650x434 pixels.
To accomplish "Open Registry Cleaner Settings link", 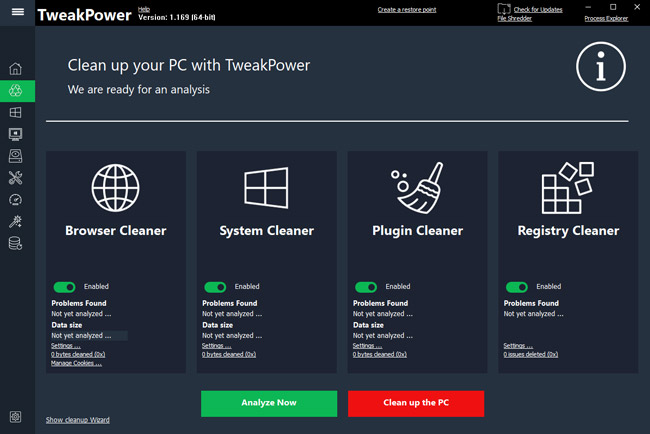I will point(518,346).
